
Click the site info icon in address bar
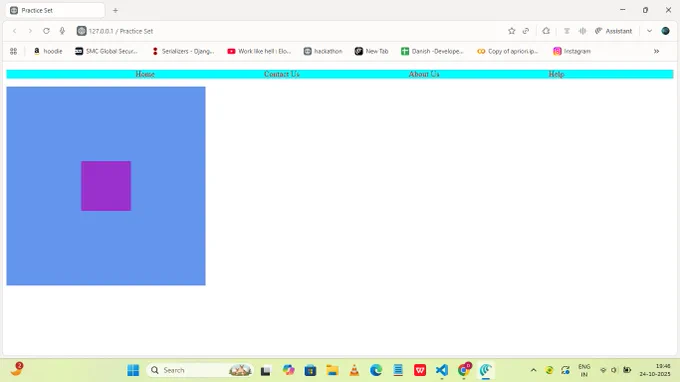[x=81, y=31]
